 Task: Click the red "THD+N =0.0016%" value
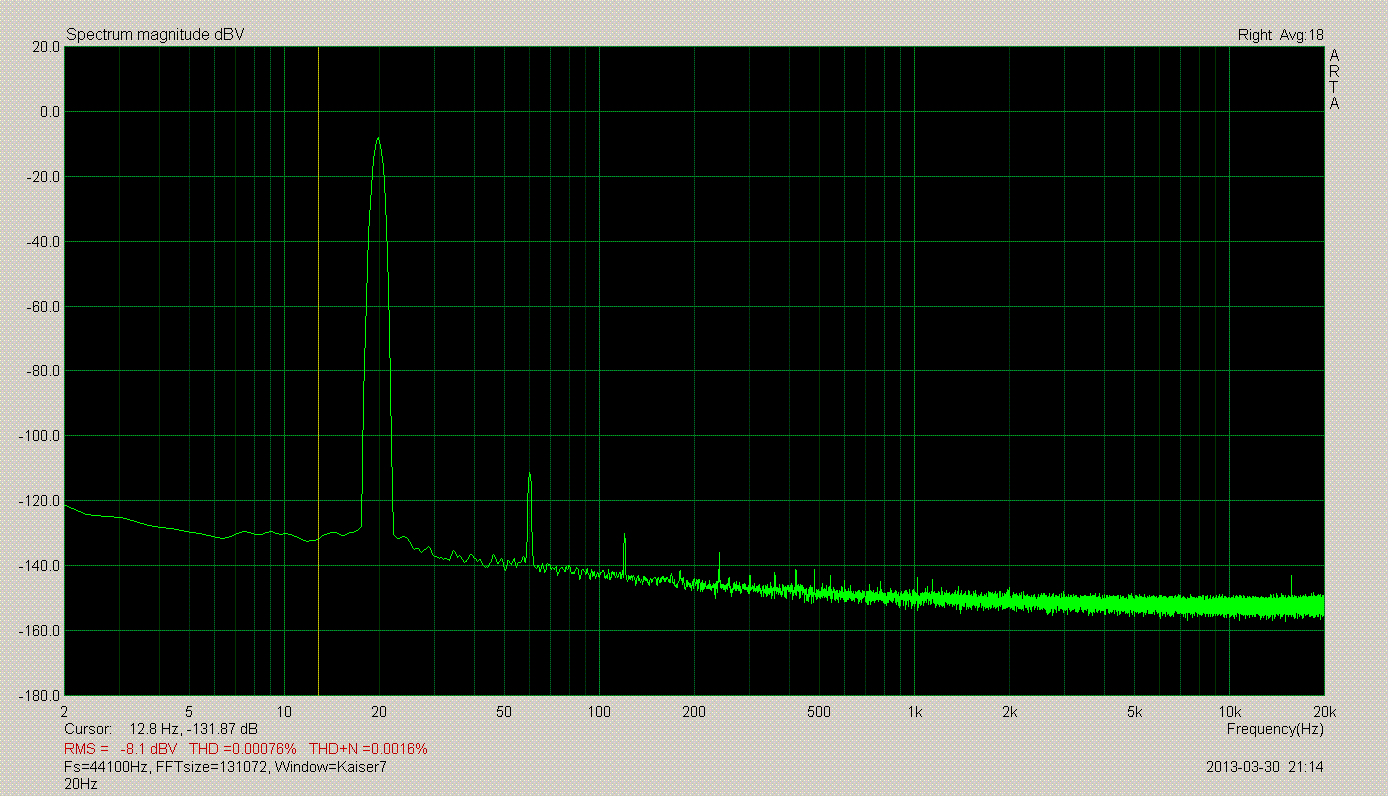tap(368, 748)
